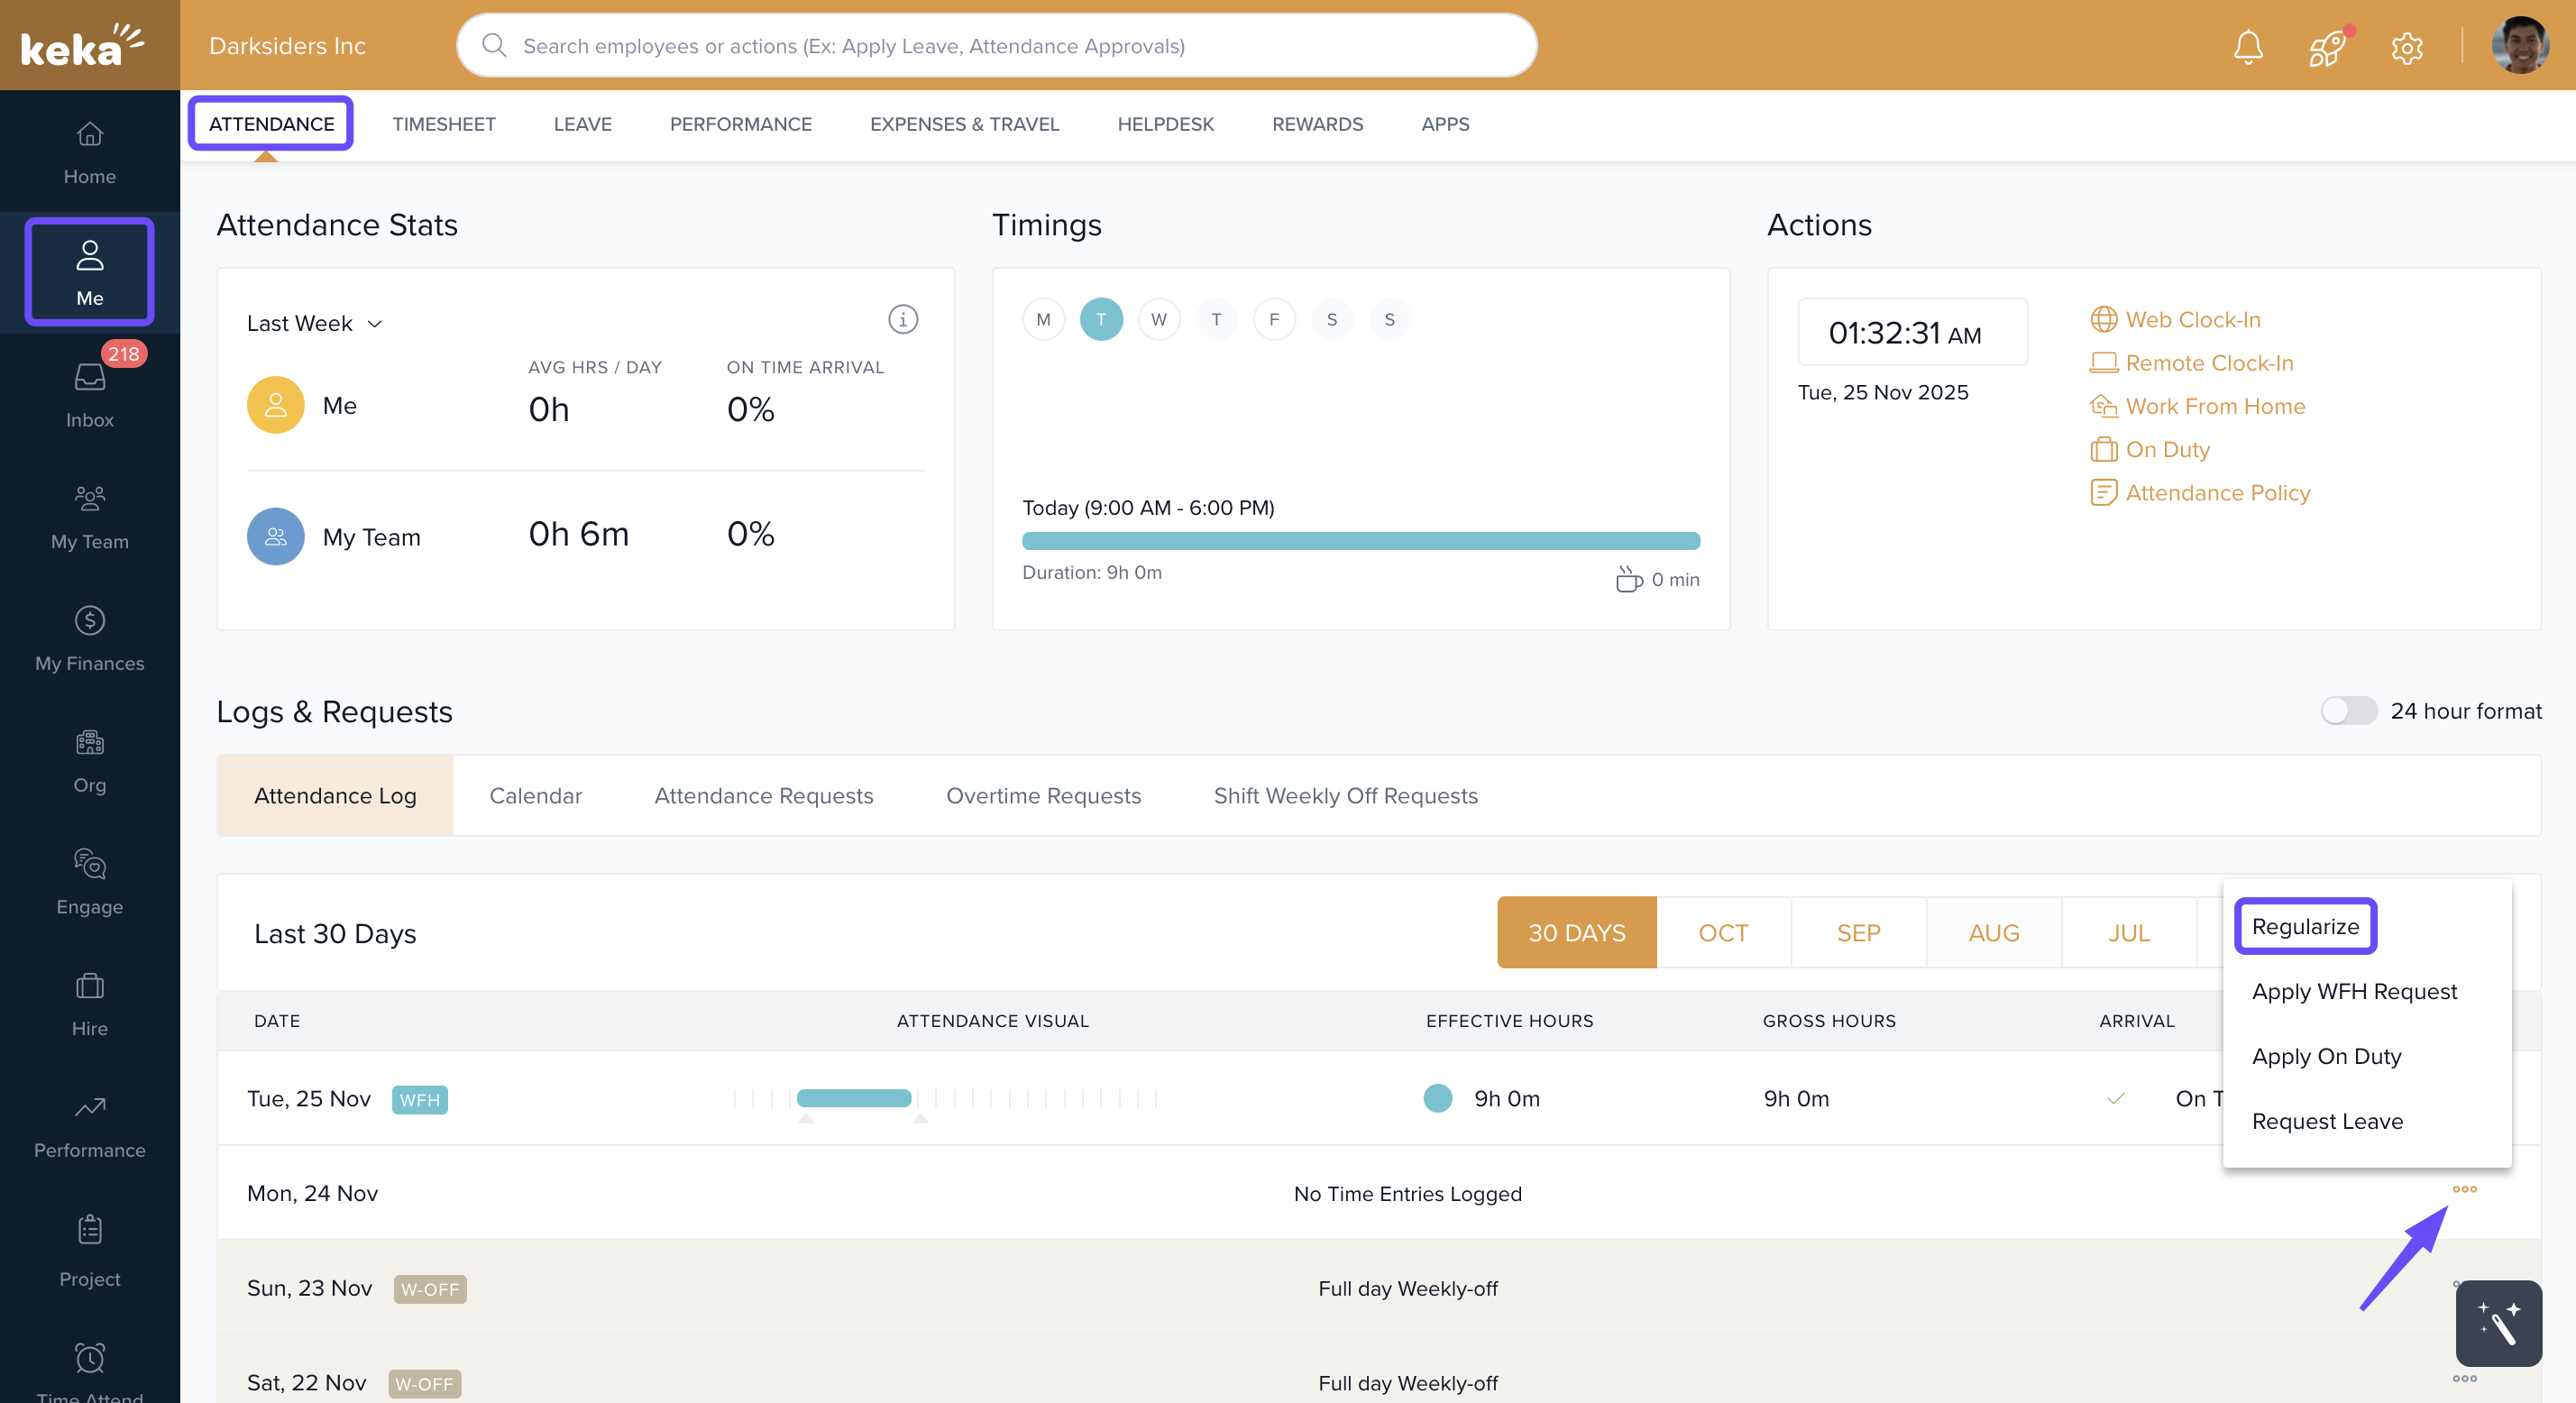Click the Web Clock-In link
2576x1403 pixels.
[x=2192, y=319]
